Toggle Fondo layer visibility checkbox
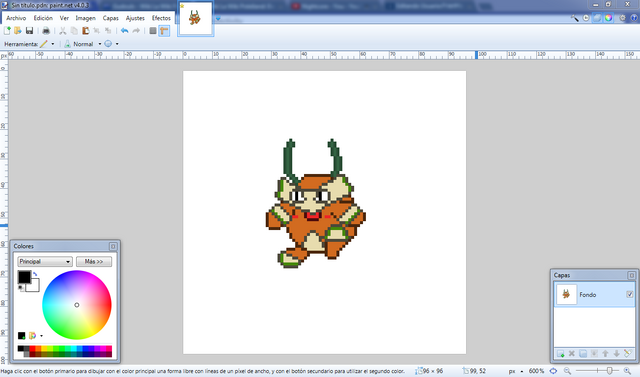640x377 pixels. coord(629,294)
